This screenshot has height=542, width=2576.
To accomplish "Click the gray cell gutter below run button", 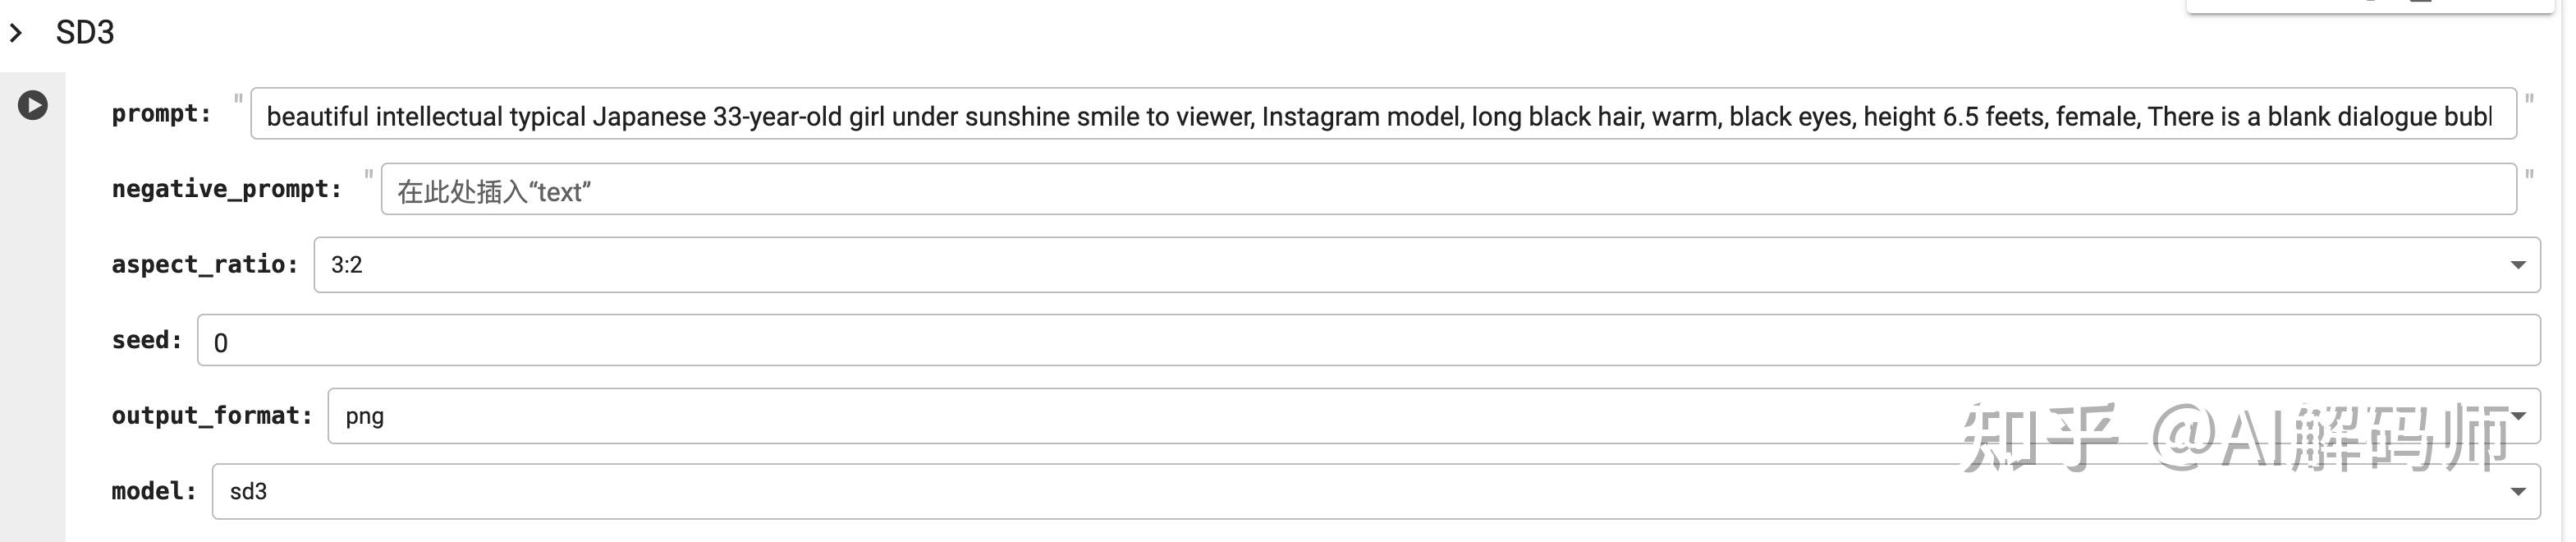I will (x=33, y=350).
